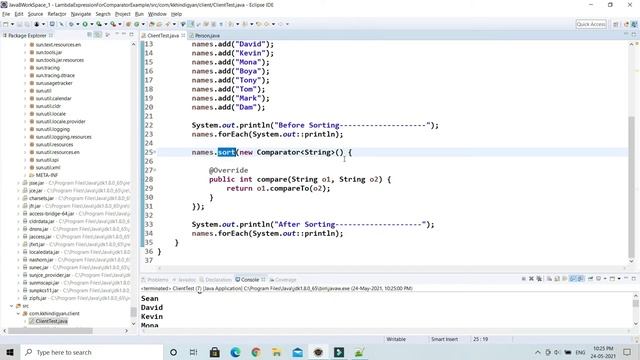
Task: Click the taskbar search box
Action: click(x=91, y=352)
